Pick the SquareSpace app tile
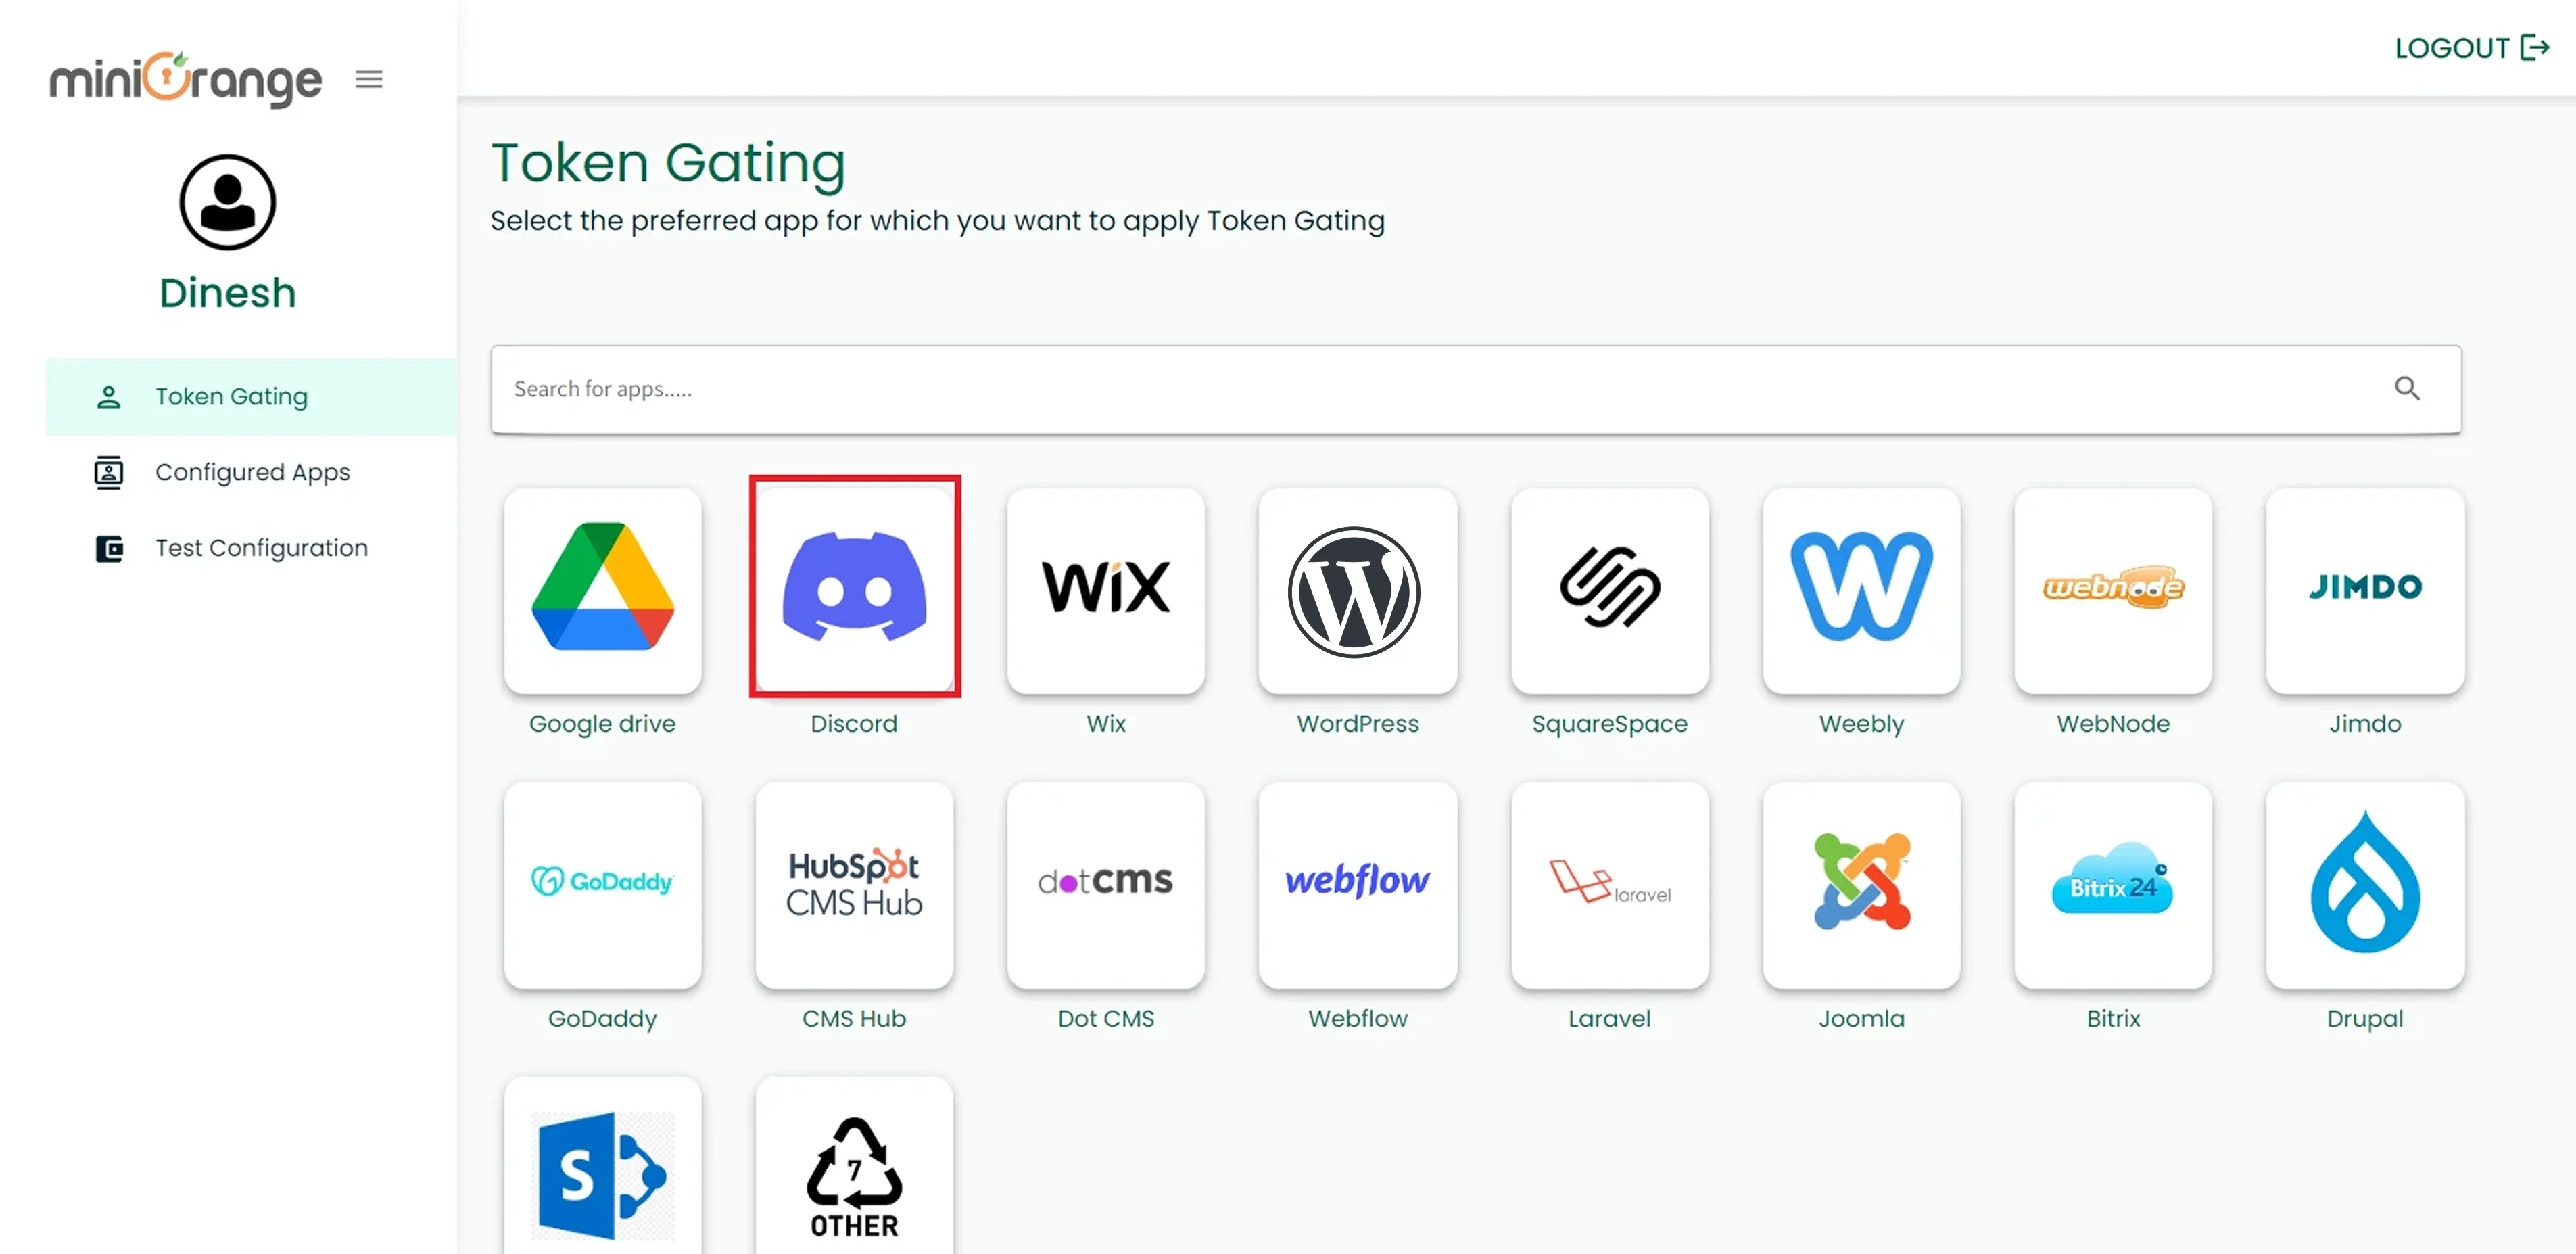This screenshot has height=1254, width=2576. coord(1610,590)
